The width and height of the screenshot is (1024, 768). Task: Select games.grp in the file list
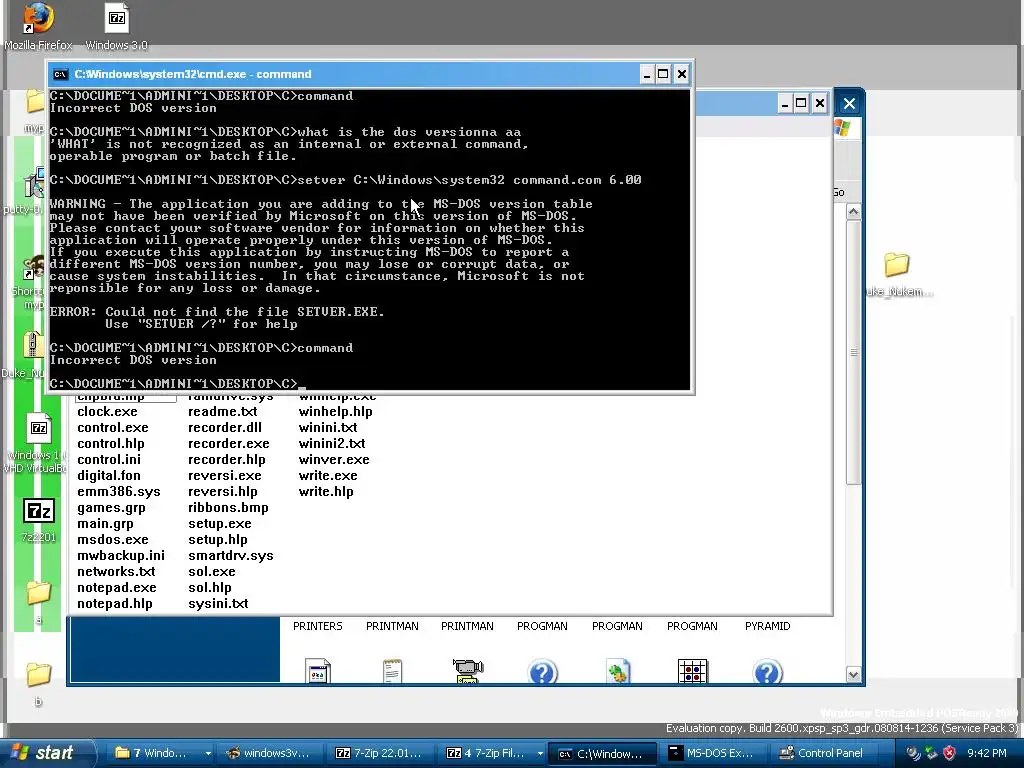111,507
